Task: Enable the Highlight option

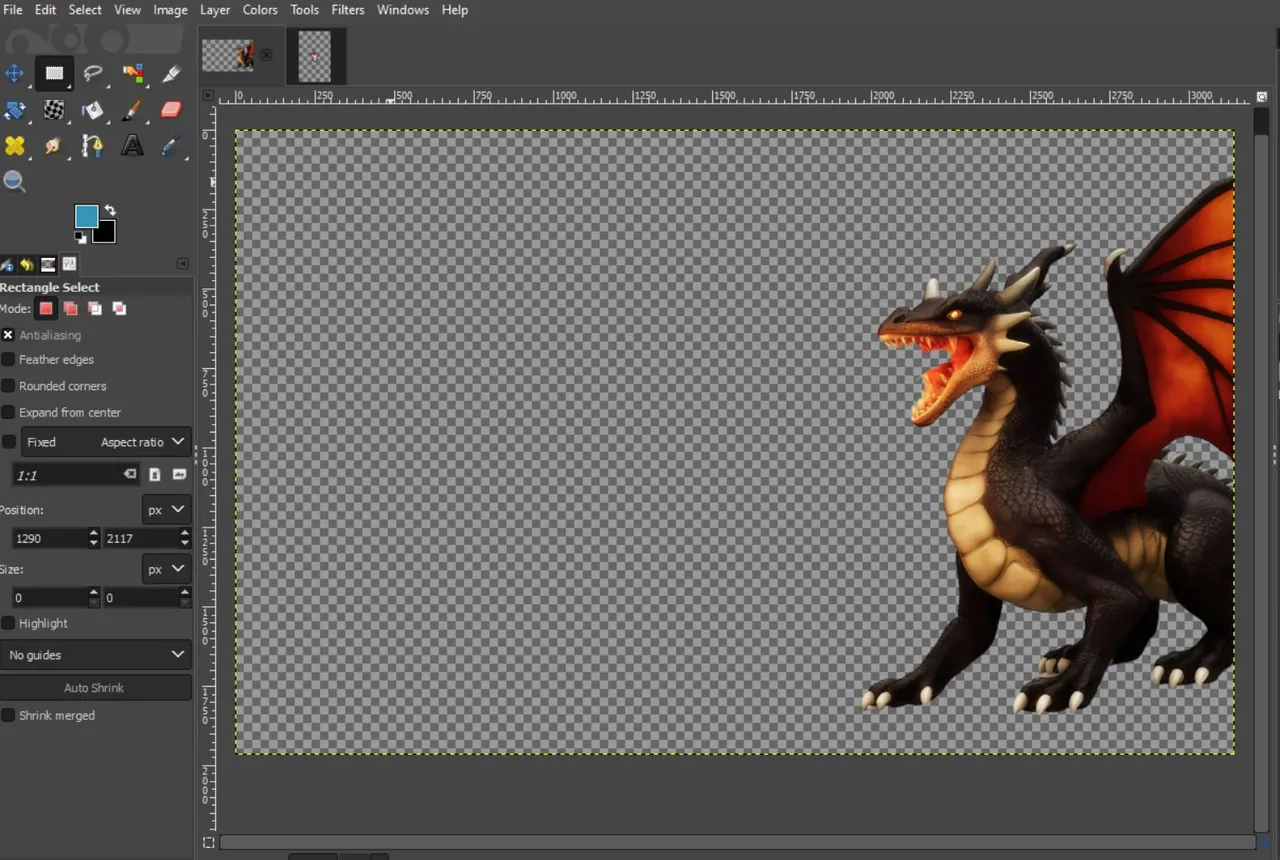Action: 8,623
